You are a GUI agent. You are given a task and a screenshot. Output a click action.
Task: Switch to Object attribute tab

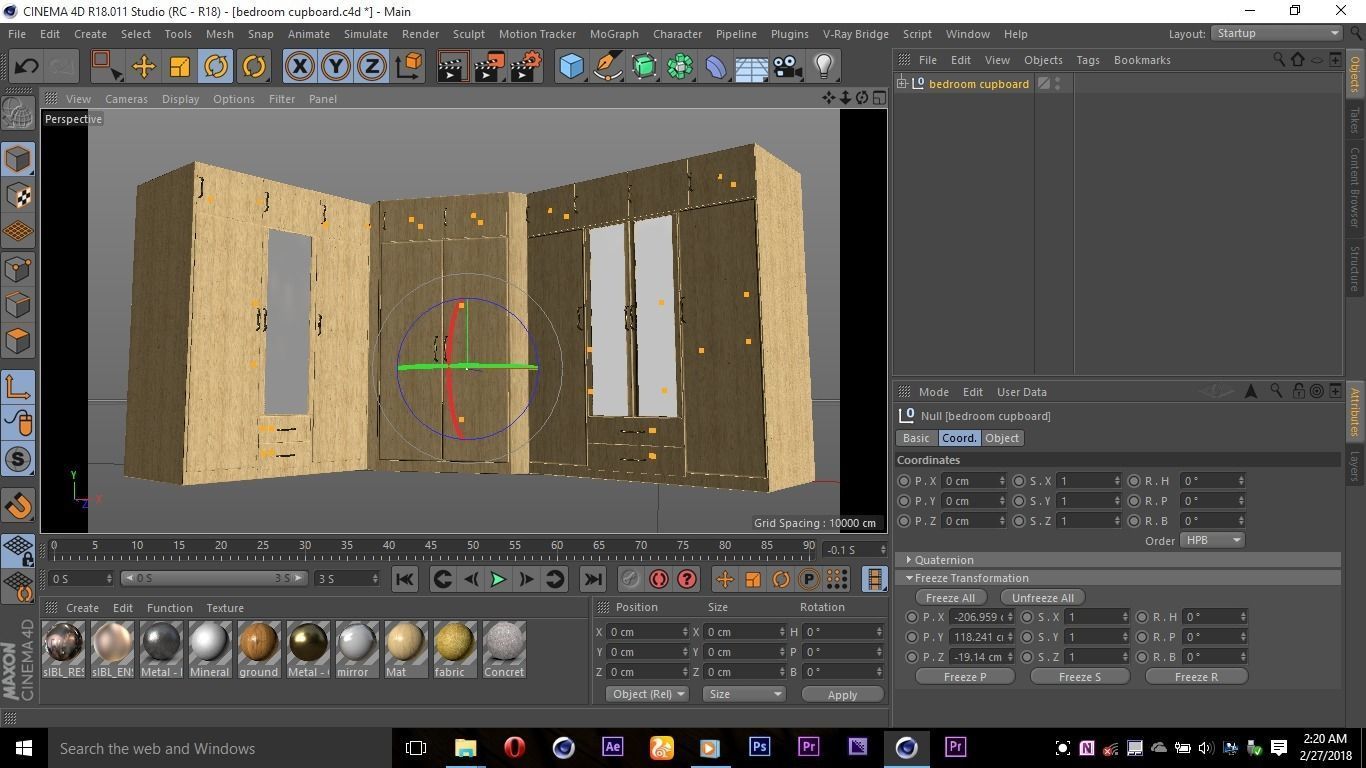click(1002, 438)
